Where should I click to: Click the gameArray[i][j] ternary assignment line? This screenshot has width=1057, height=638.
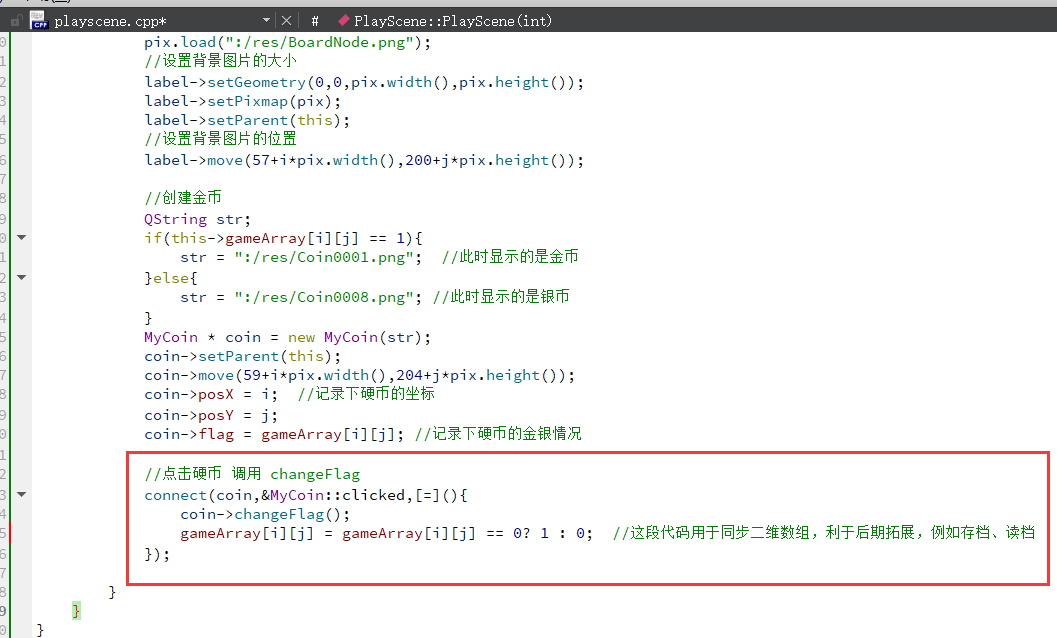386,533
